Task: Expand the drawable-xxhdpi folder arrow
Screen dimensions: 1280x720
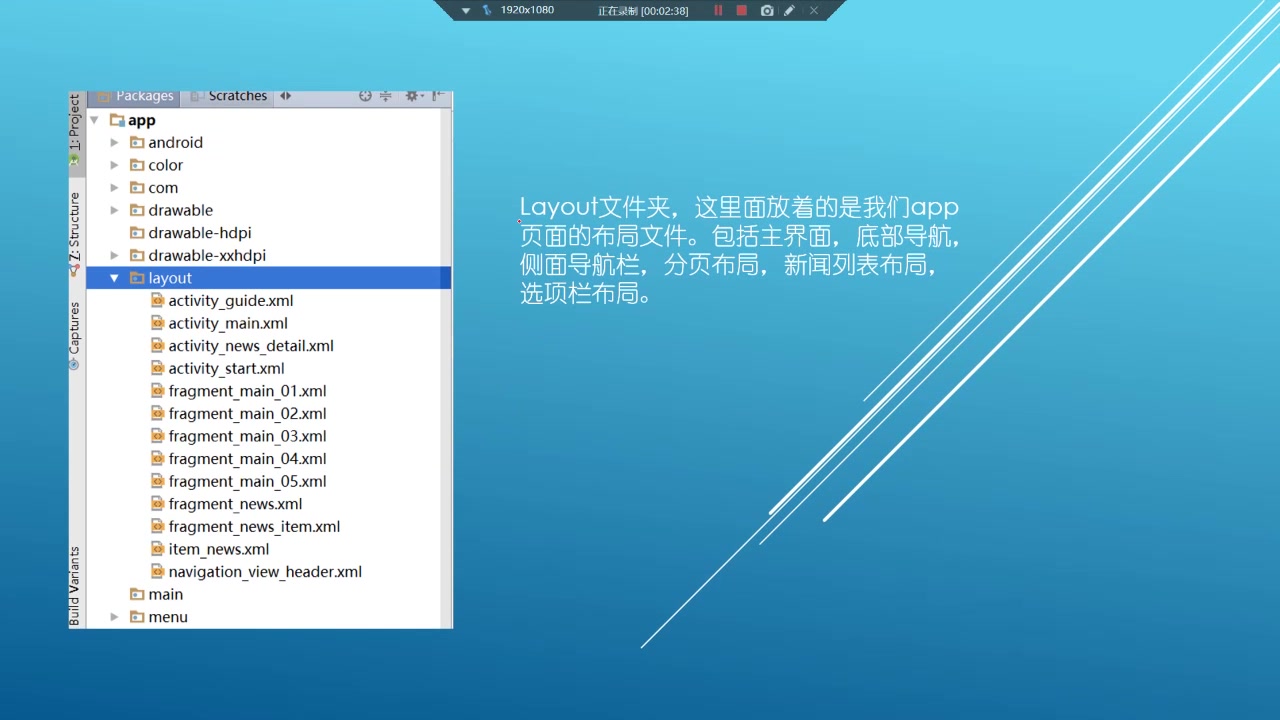Action: point(114,255)
